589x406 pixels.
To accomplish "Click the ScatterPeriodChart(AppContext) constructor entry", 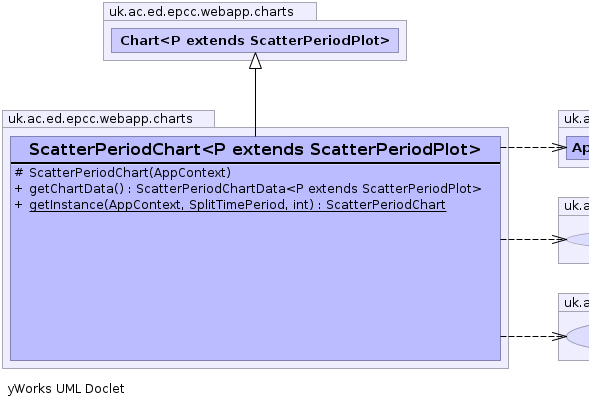I will (130, 173).
